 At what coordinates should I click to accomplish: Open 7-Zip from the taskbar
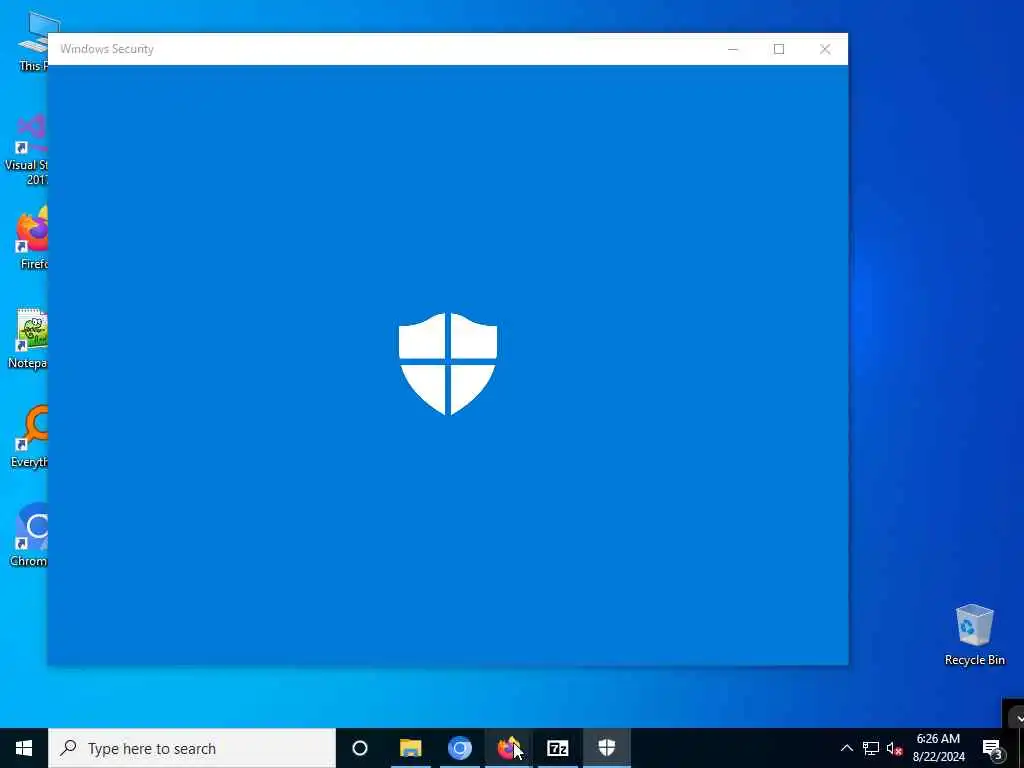[x=558, y=748]
